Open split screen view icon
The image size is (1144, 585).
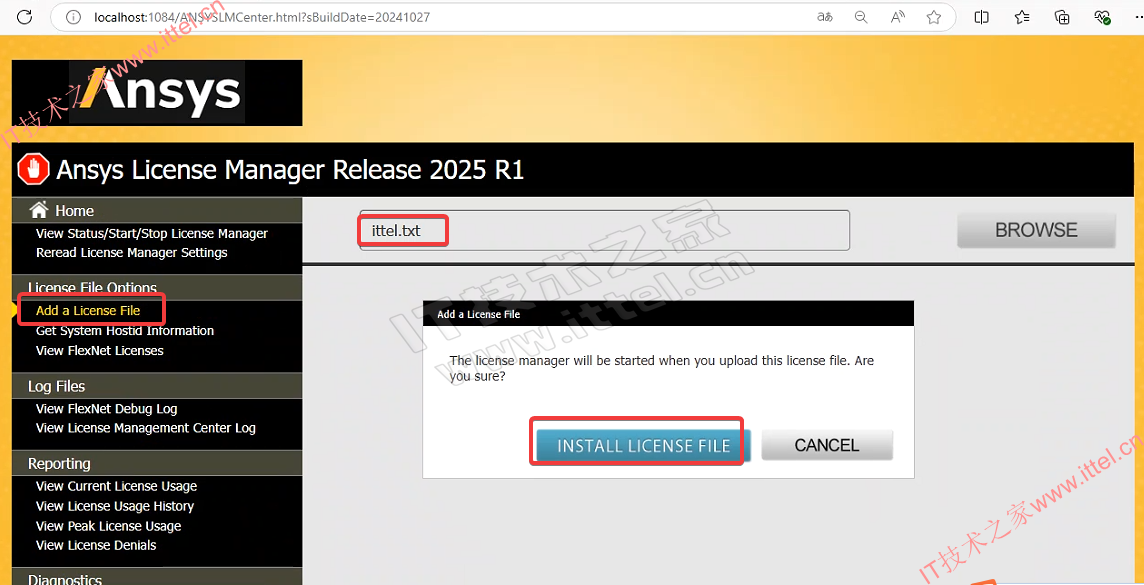[982, 17]
